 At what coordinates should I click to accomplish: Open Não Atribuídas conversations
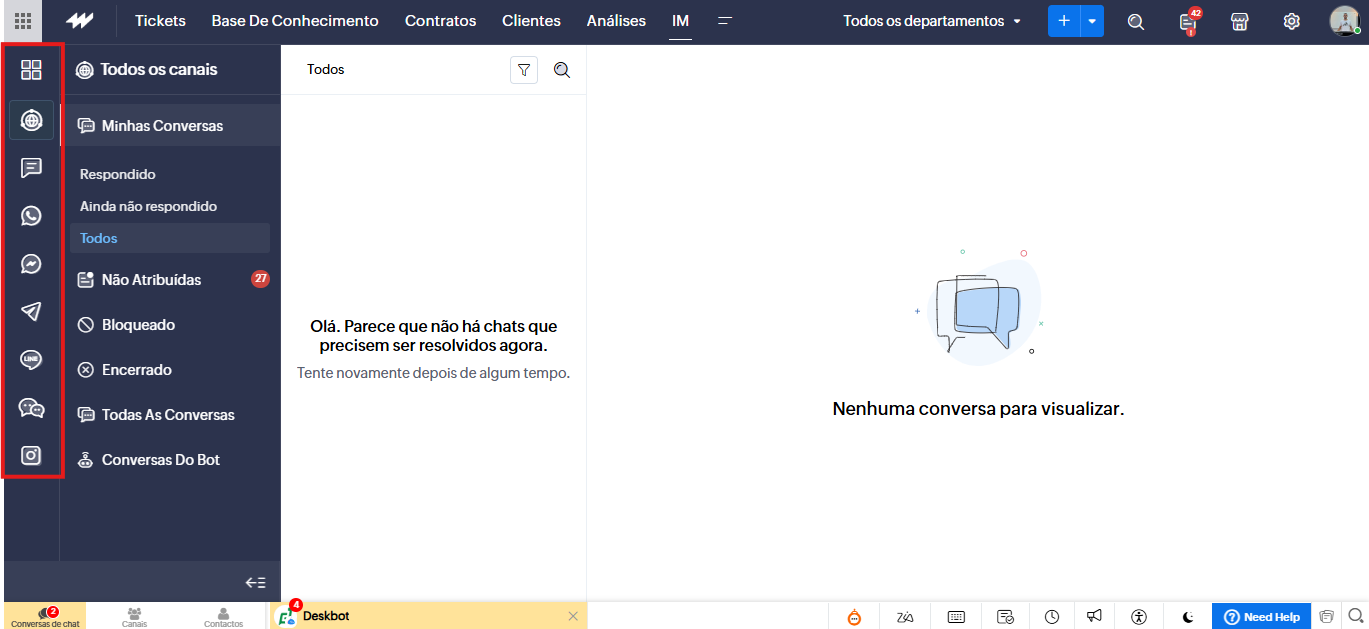[151, 280]
